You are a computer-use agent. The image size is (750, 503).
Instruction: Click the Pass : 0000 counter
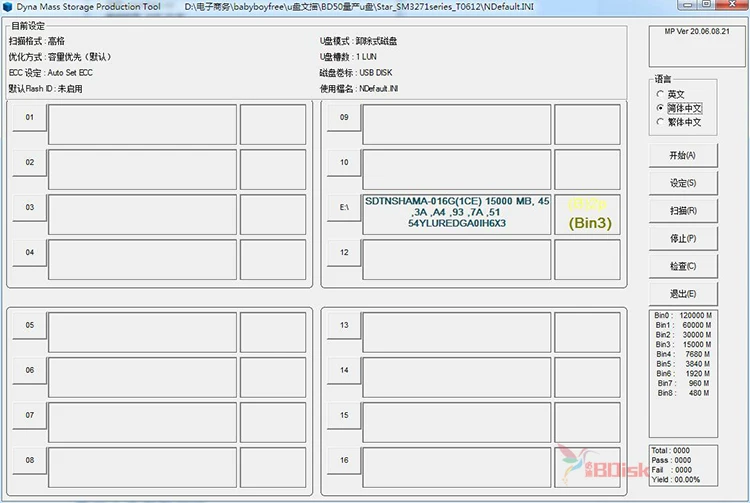coord(671,460)
